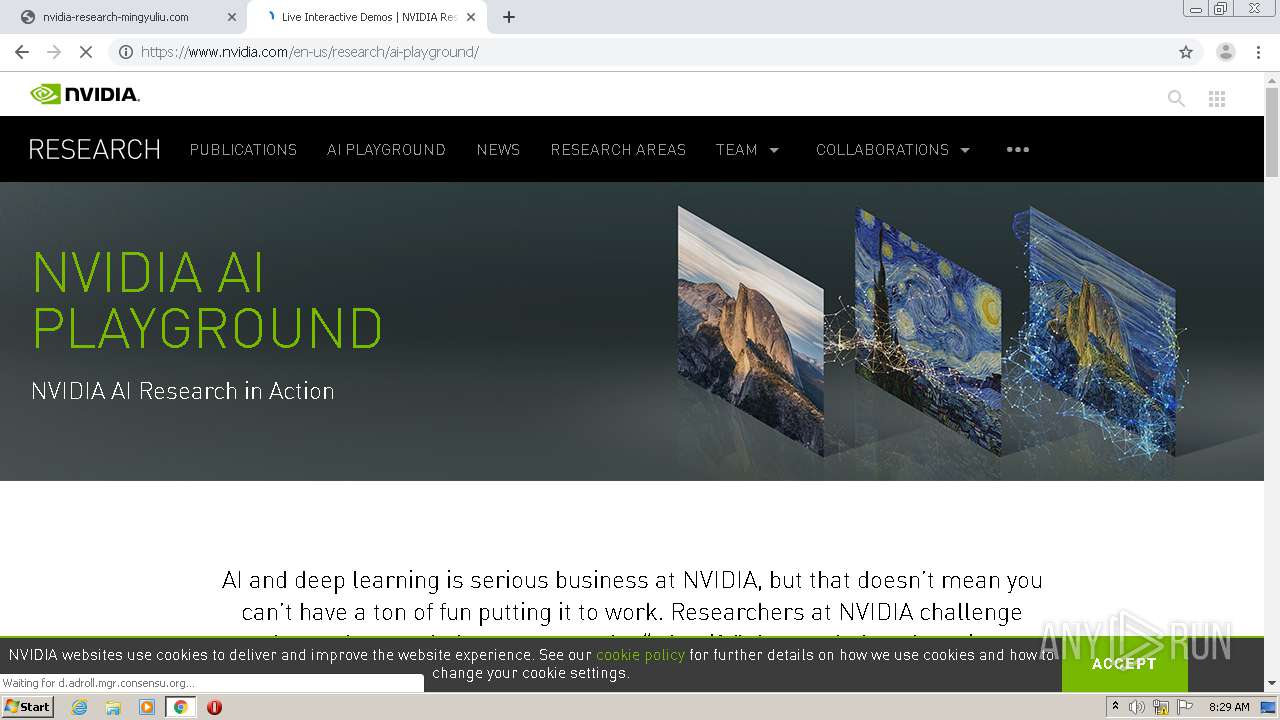The image size is (1280, 720).
Task: Open the Chrome profile avatar
Action: pos(1226,52)
